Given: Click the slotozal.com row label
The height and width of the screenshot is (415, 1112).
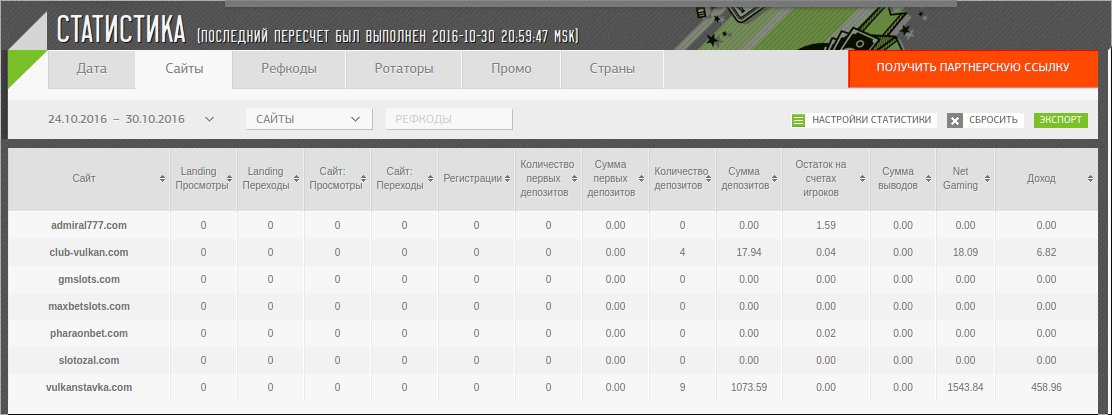Looking at the screenshot, I should click(x=89, y=360).
